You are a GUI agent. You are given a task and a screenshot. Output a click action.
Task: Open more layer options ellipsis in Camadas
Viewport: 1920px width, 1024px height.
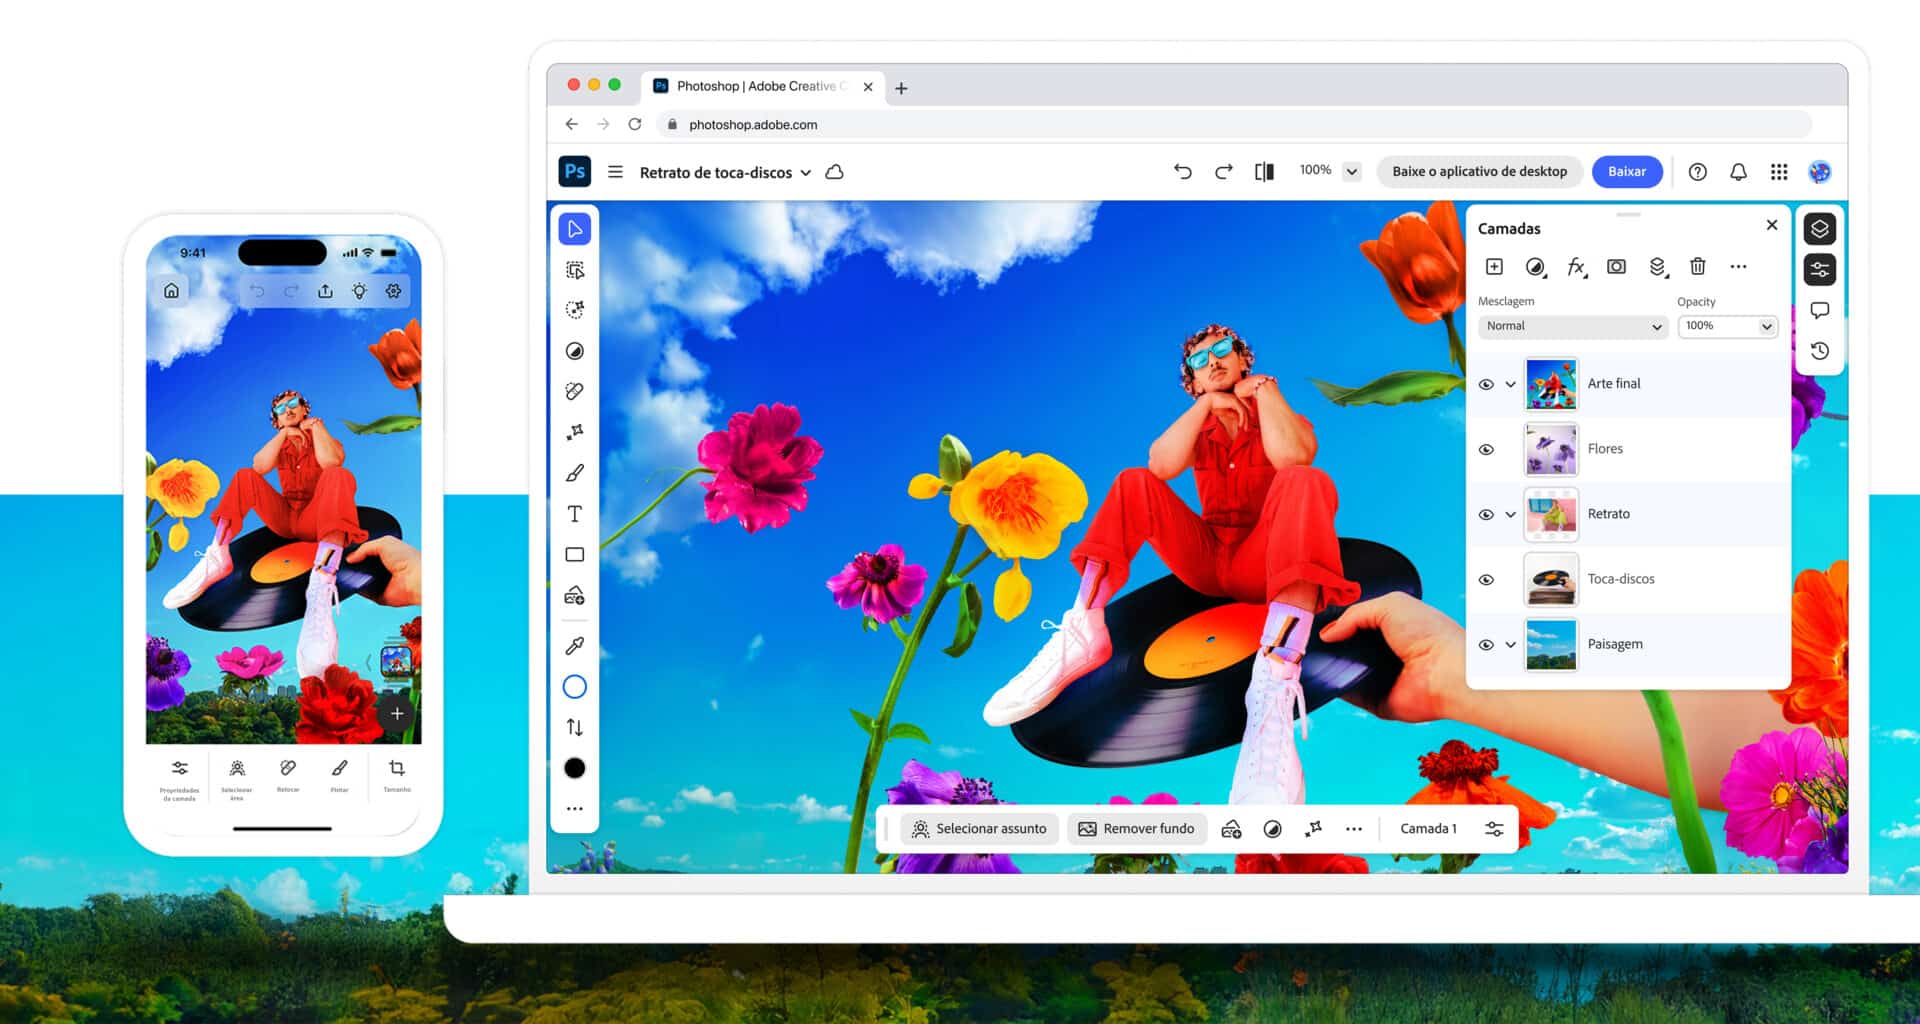pyautogui.click(x=1738, y=266)
